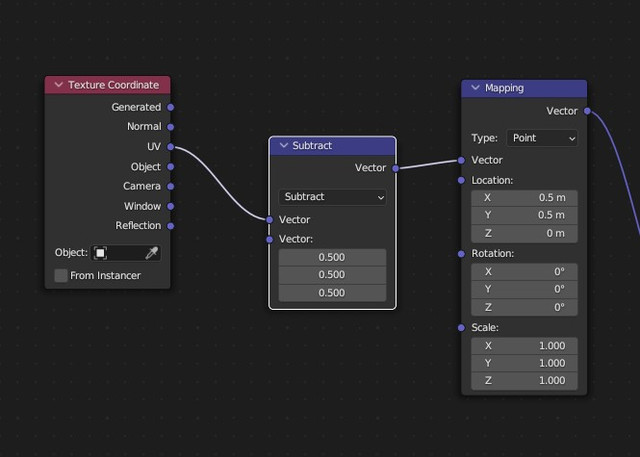Click the object icon in Object field
640x457 pixels.
[x=100, y=253]
